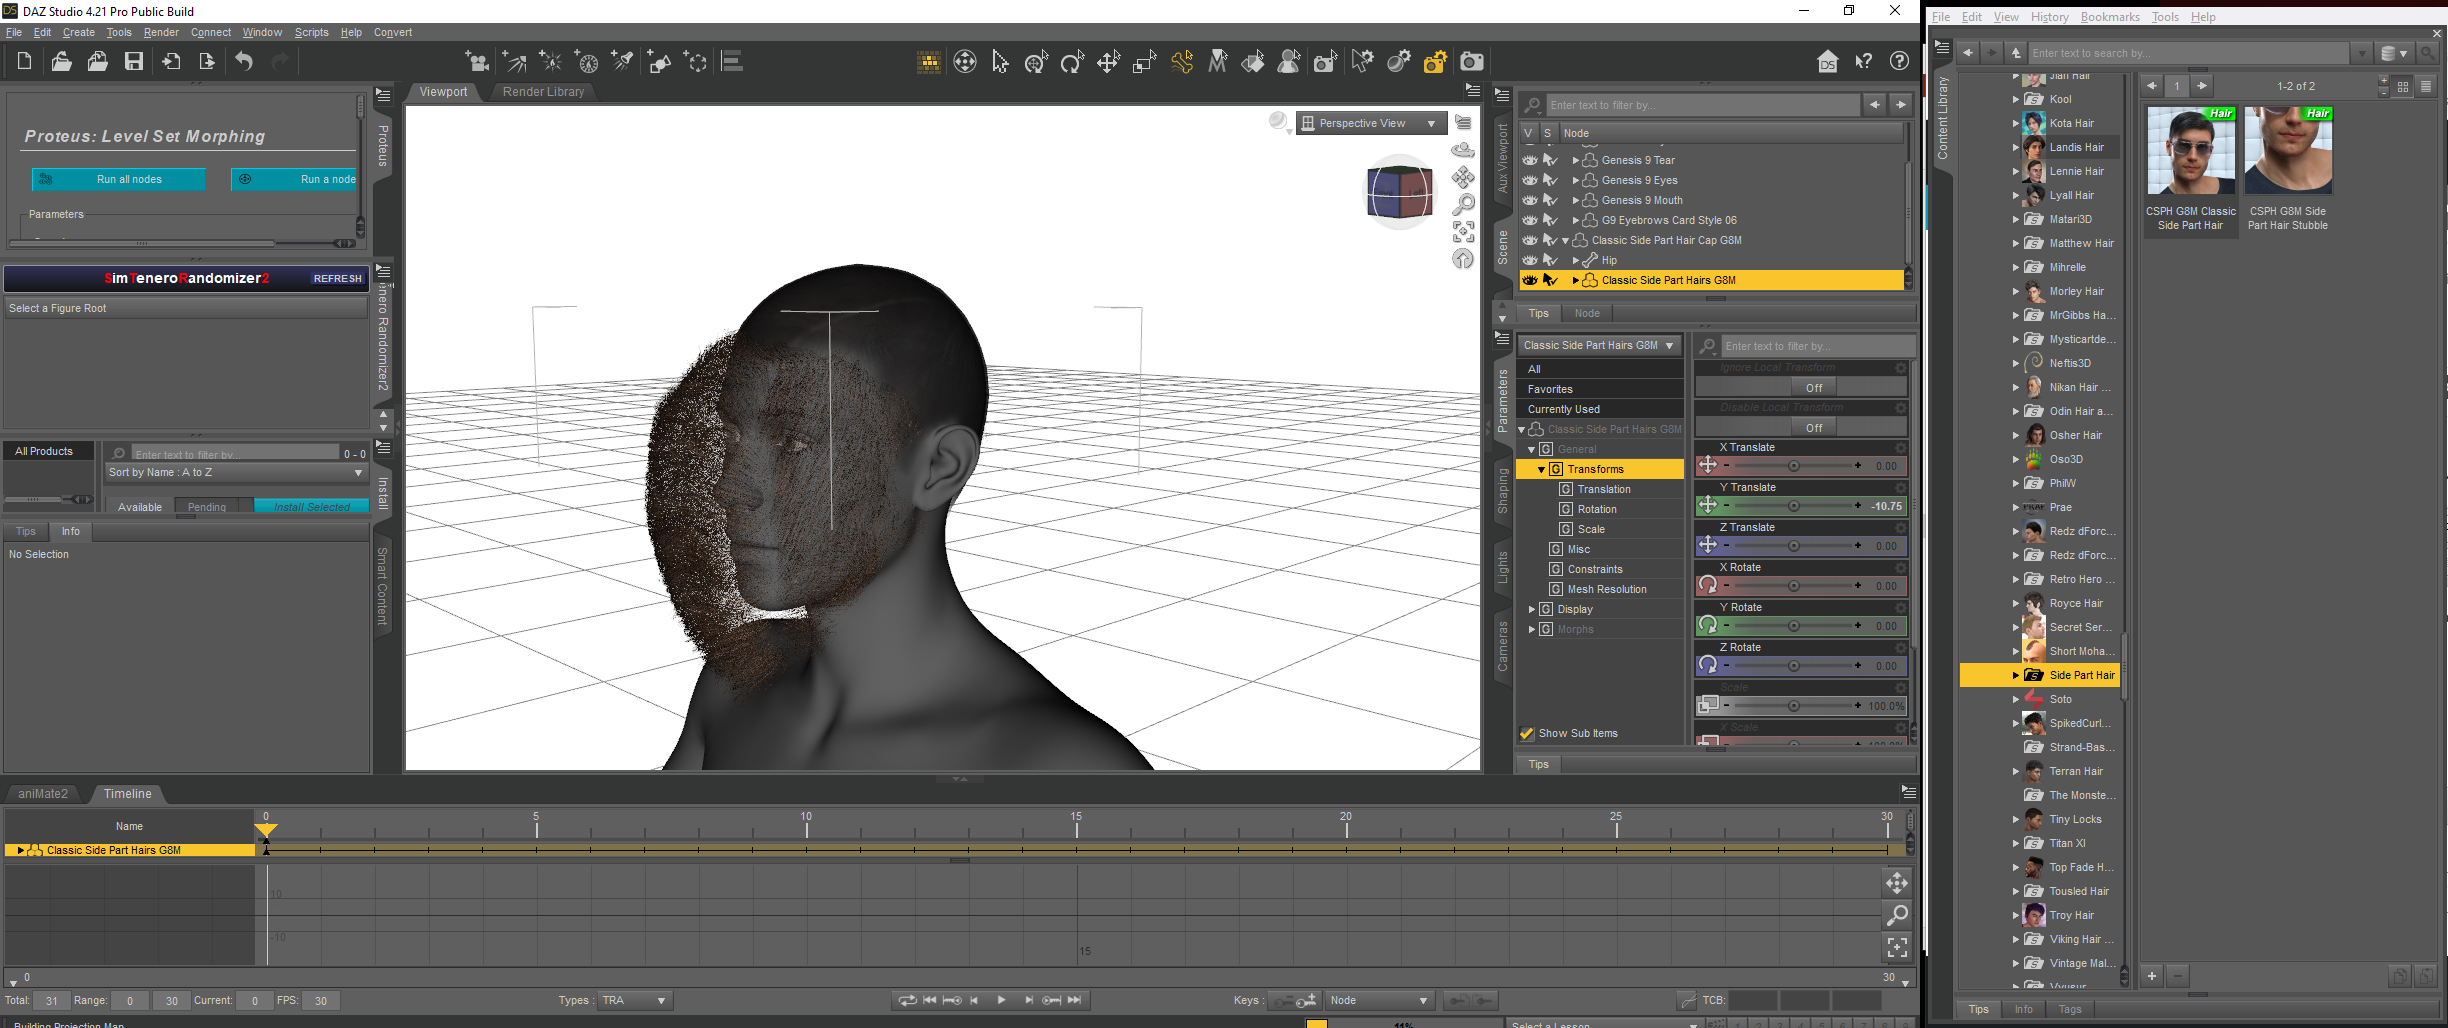The height and width of the screenshot is (1028, 2448).
Task: Open the Render menu
Action: [x=161, y=32]
